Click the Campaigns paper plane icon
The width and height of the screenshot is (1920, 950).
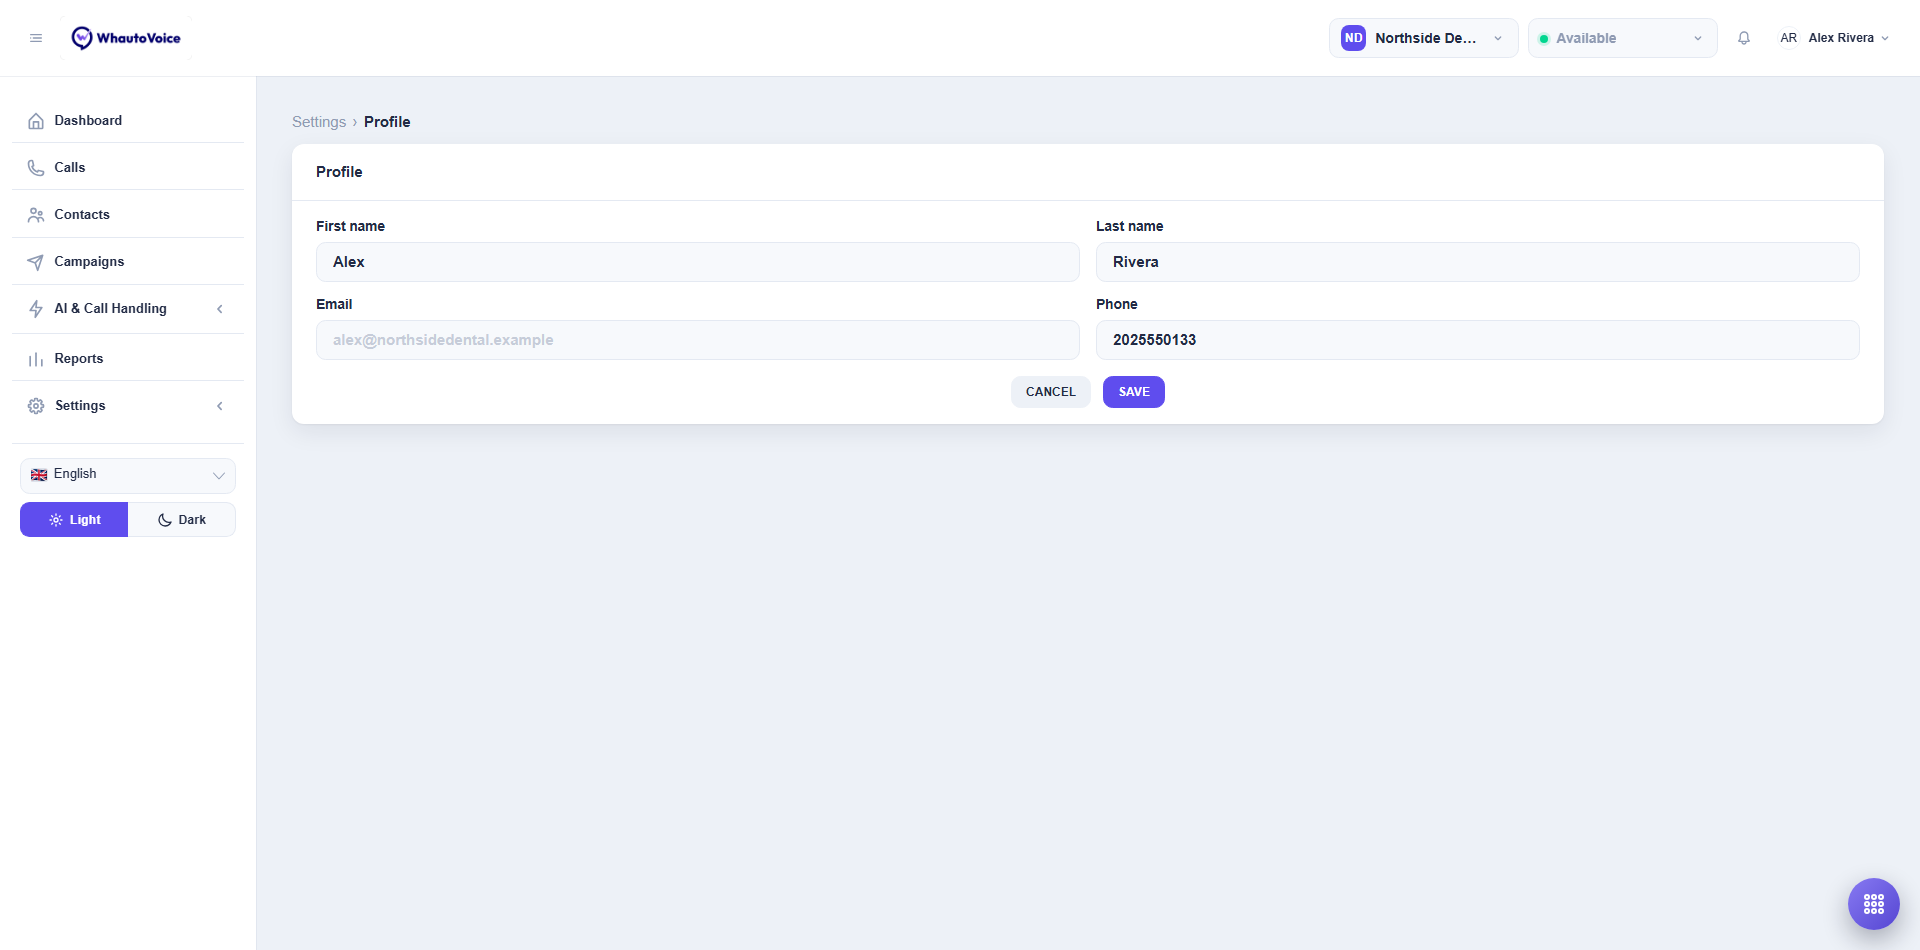pyautogui.click(x=36, y=262)
